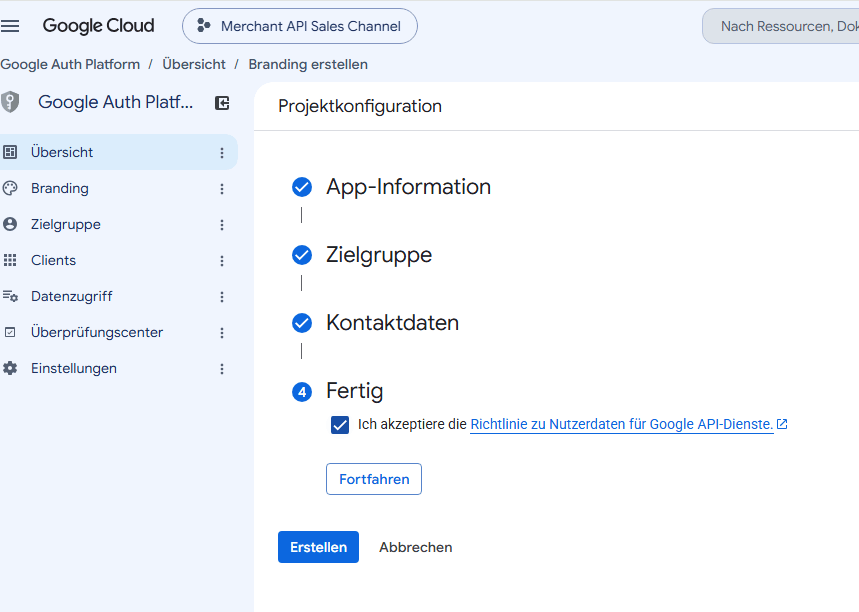Open the hamburger navigation menu
The image size is (859, 612).
click(x=10, y=26)
